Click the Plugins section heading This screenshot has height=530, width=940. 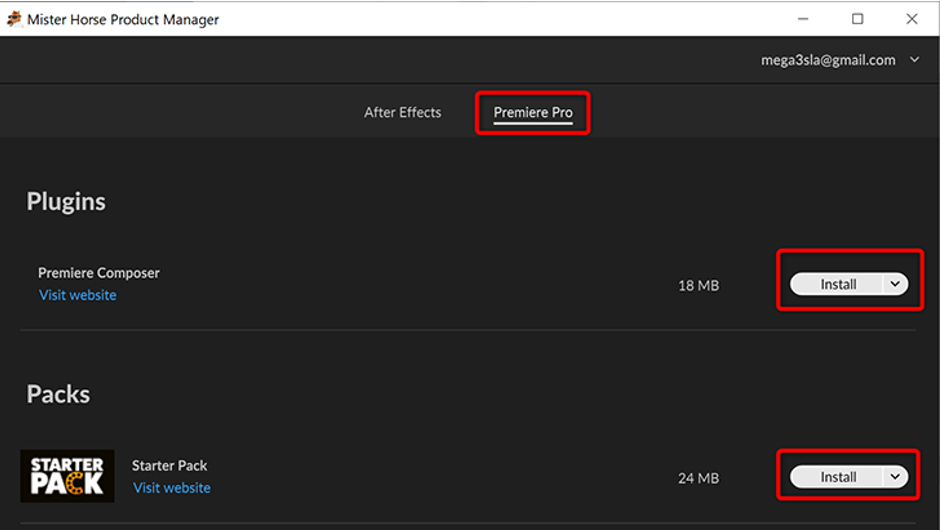click(66, 201)
